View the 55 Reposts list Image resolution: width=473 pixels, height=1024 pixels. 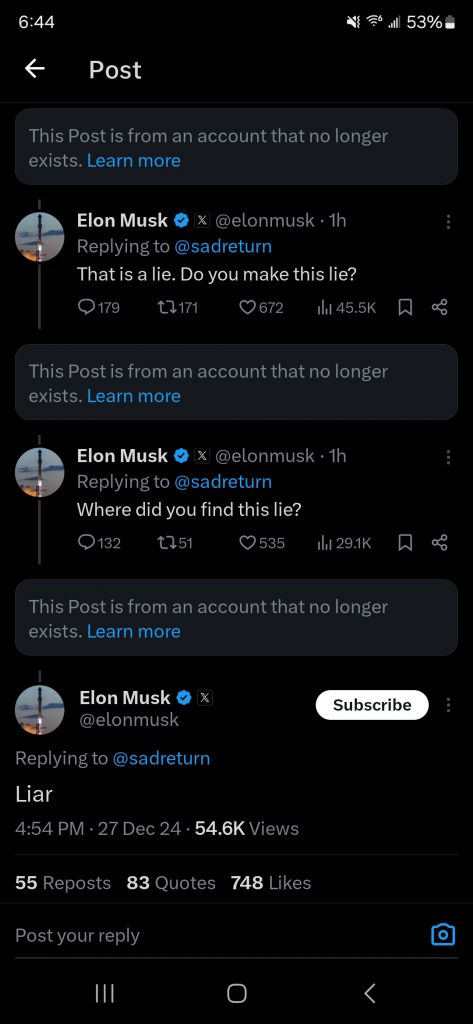pos(63,883)
